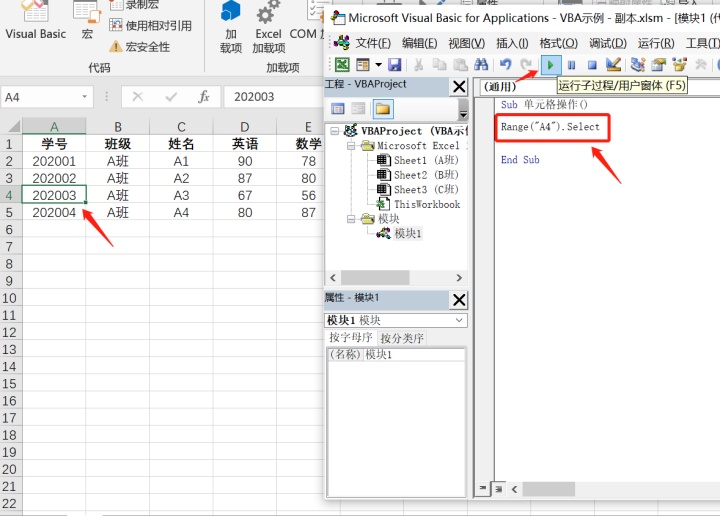Image resolution: width=720 pixels, height=516 pixels.
Task: Select cell containing 202004
Action: pyautogui.click(x=54, y=213)
